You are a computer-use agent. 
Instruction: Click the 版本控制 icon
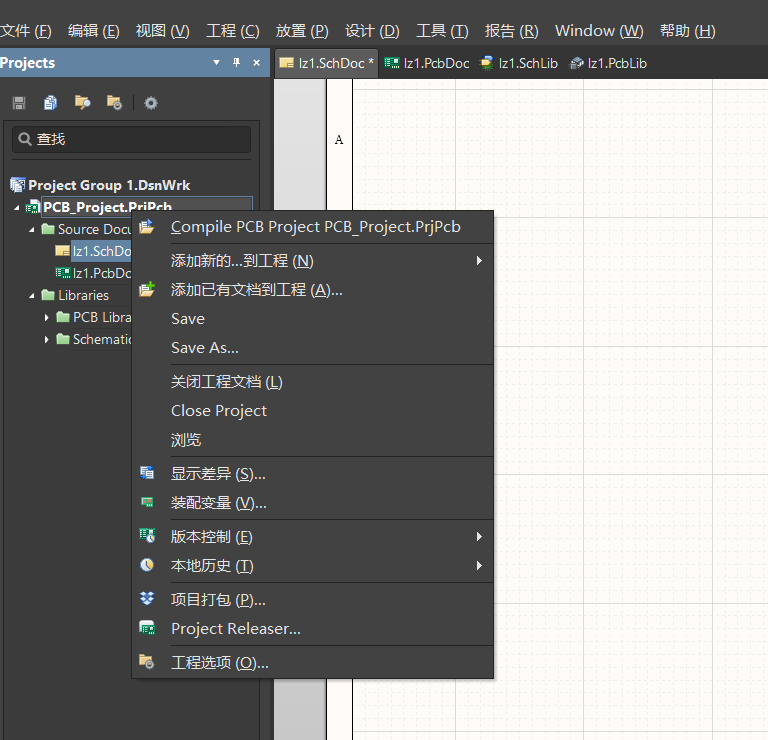[147, 535]
